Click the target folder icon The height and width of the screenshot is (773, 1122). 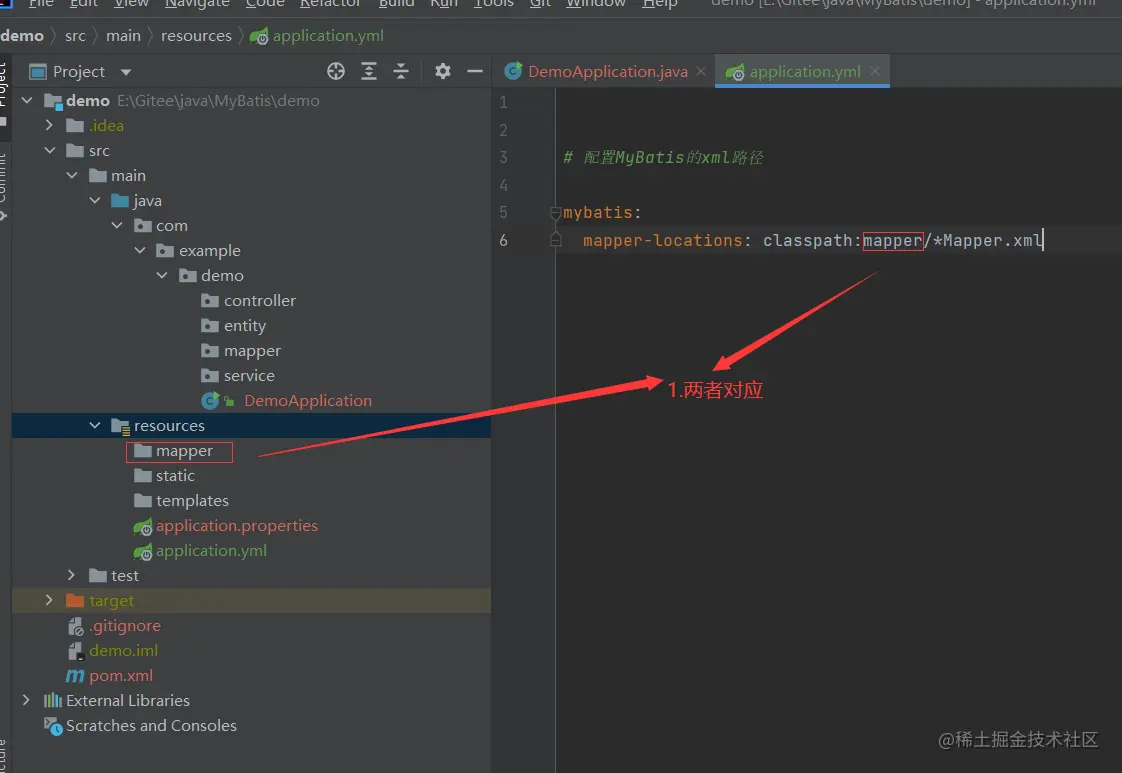74,600
